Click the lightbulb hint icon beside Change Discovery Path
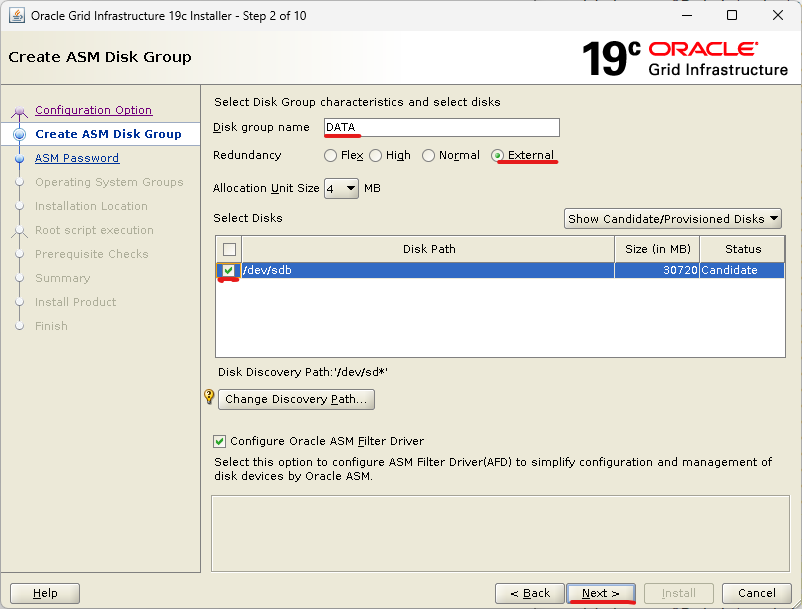Image resolution: width=802 pixels, height=609 pixels. point(209,397)
